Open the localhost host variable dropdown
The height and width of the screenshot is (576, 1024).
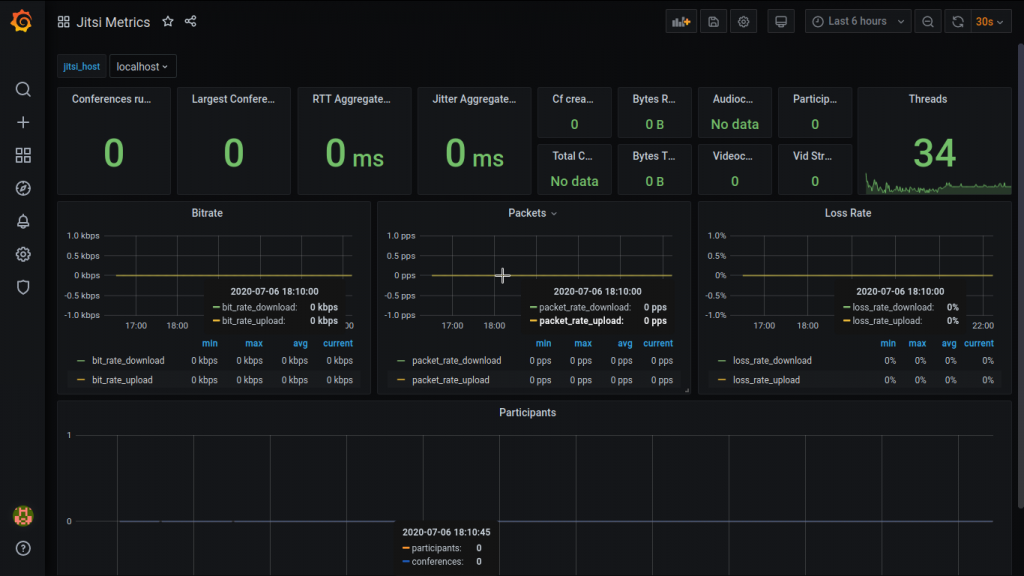pyautogui.click(x=142, y=67)
